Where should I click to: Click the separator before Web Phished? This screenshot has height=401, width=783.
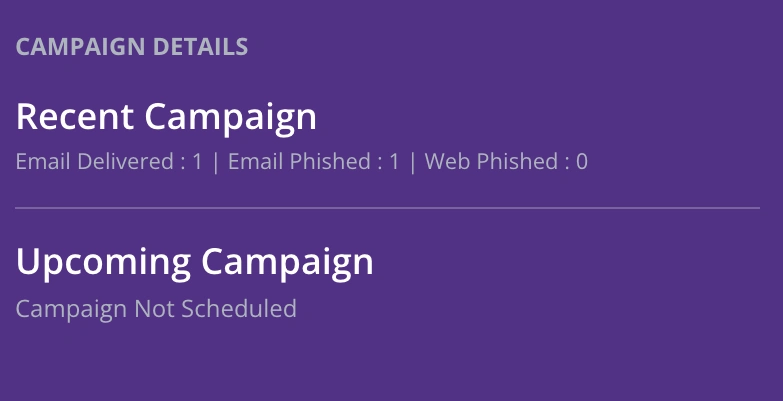[412, 161]
